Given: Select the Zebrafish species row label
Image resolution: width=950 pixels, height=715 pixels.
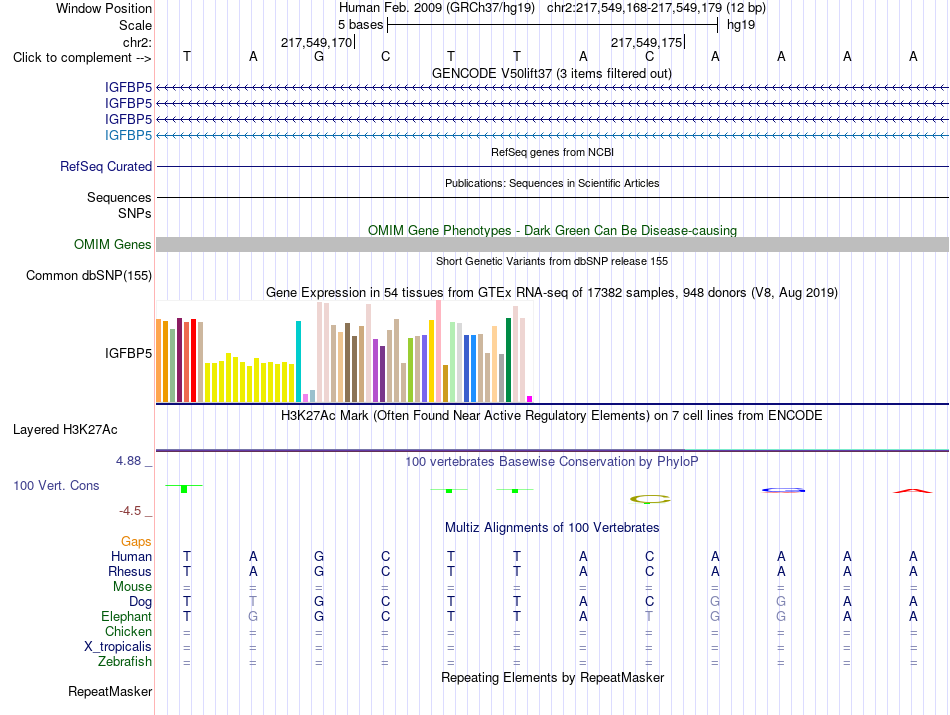Looking at the screenshot, I should (x=125, y=662).
